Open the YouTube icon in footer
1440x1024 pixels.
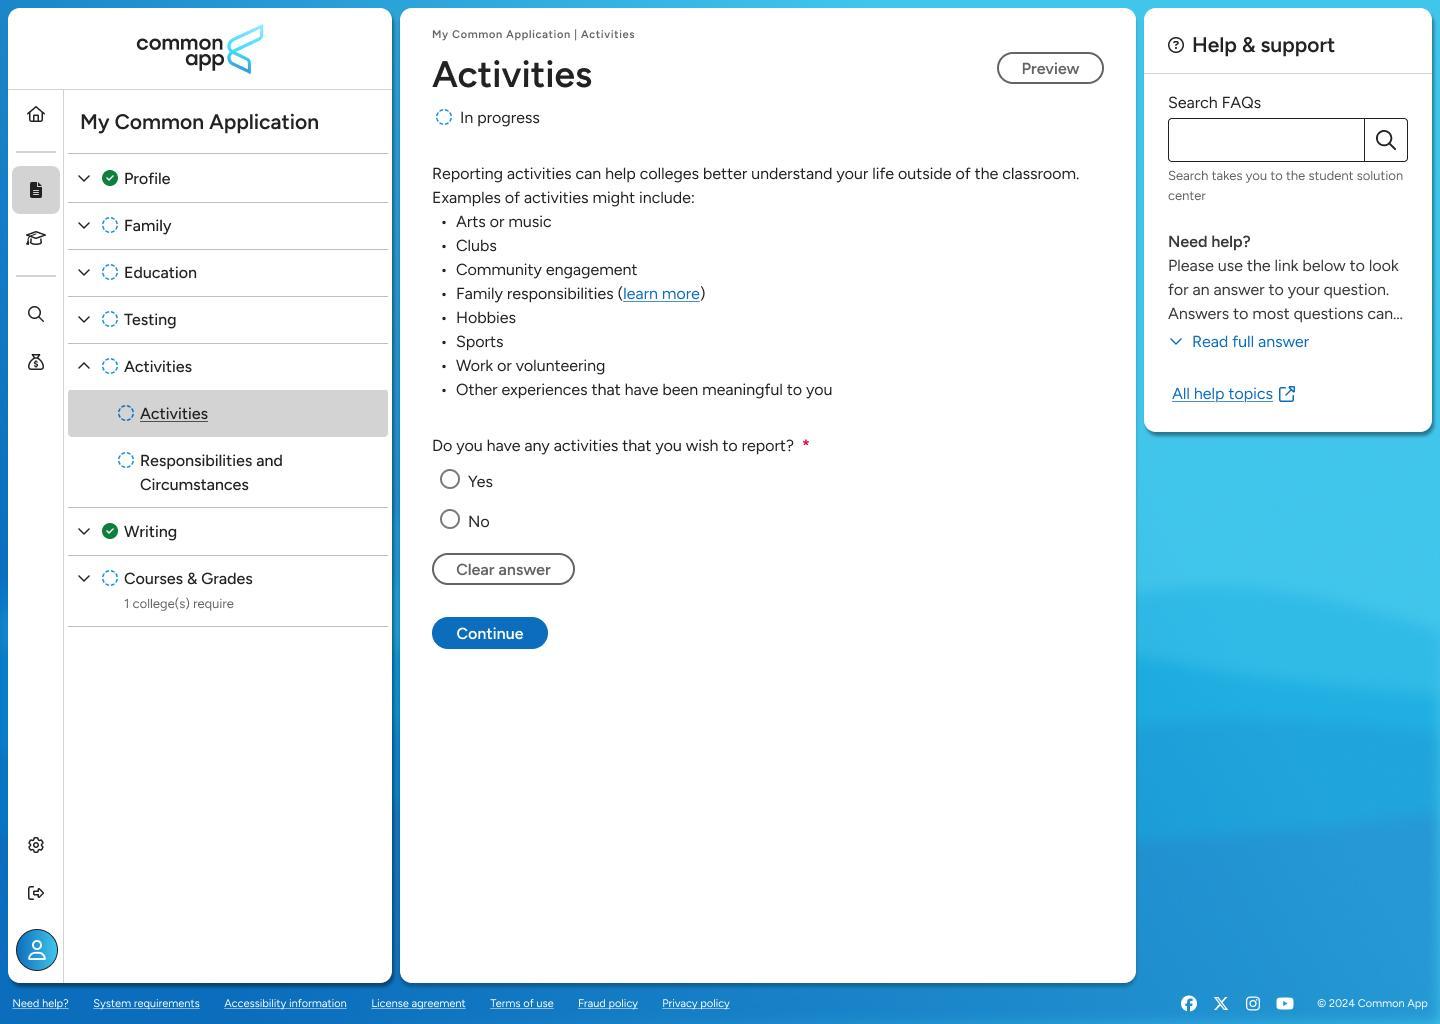[x=1285, y=1003]
